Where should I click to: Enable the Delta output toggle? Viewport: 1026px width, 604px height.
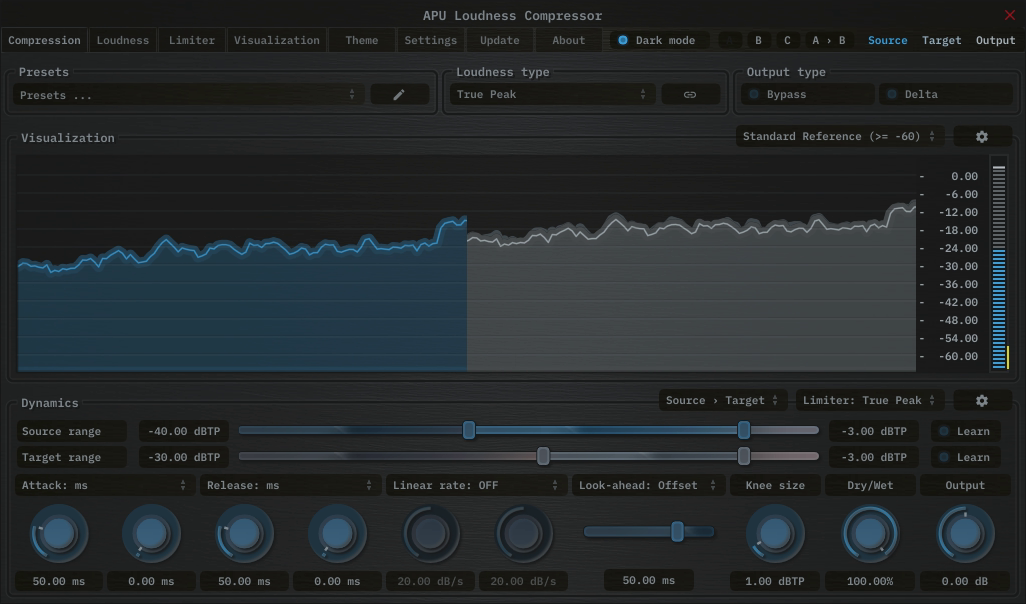pos(944,94)
